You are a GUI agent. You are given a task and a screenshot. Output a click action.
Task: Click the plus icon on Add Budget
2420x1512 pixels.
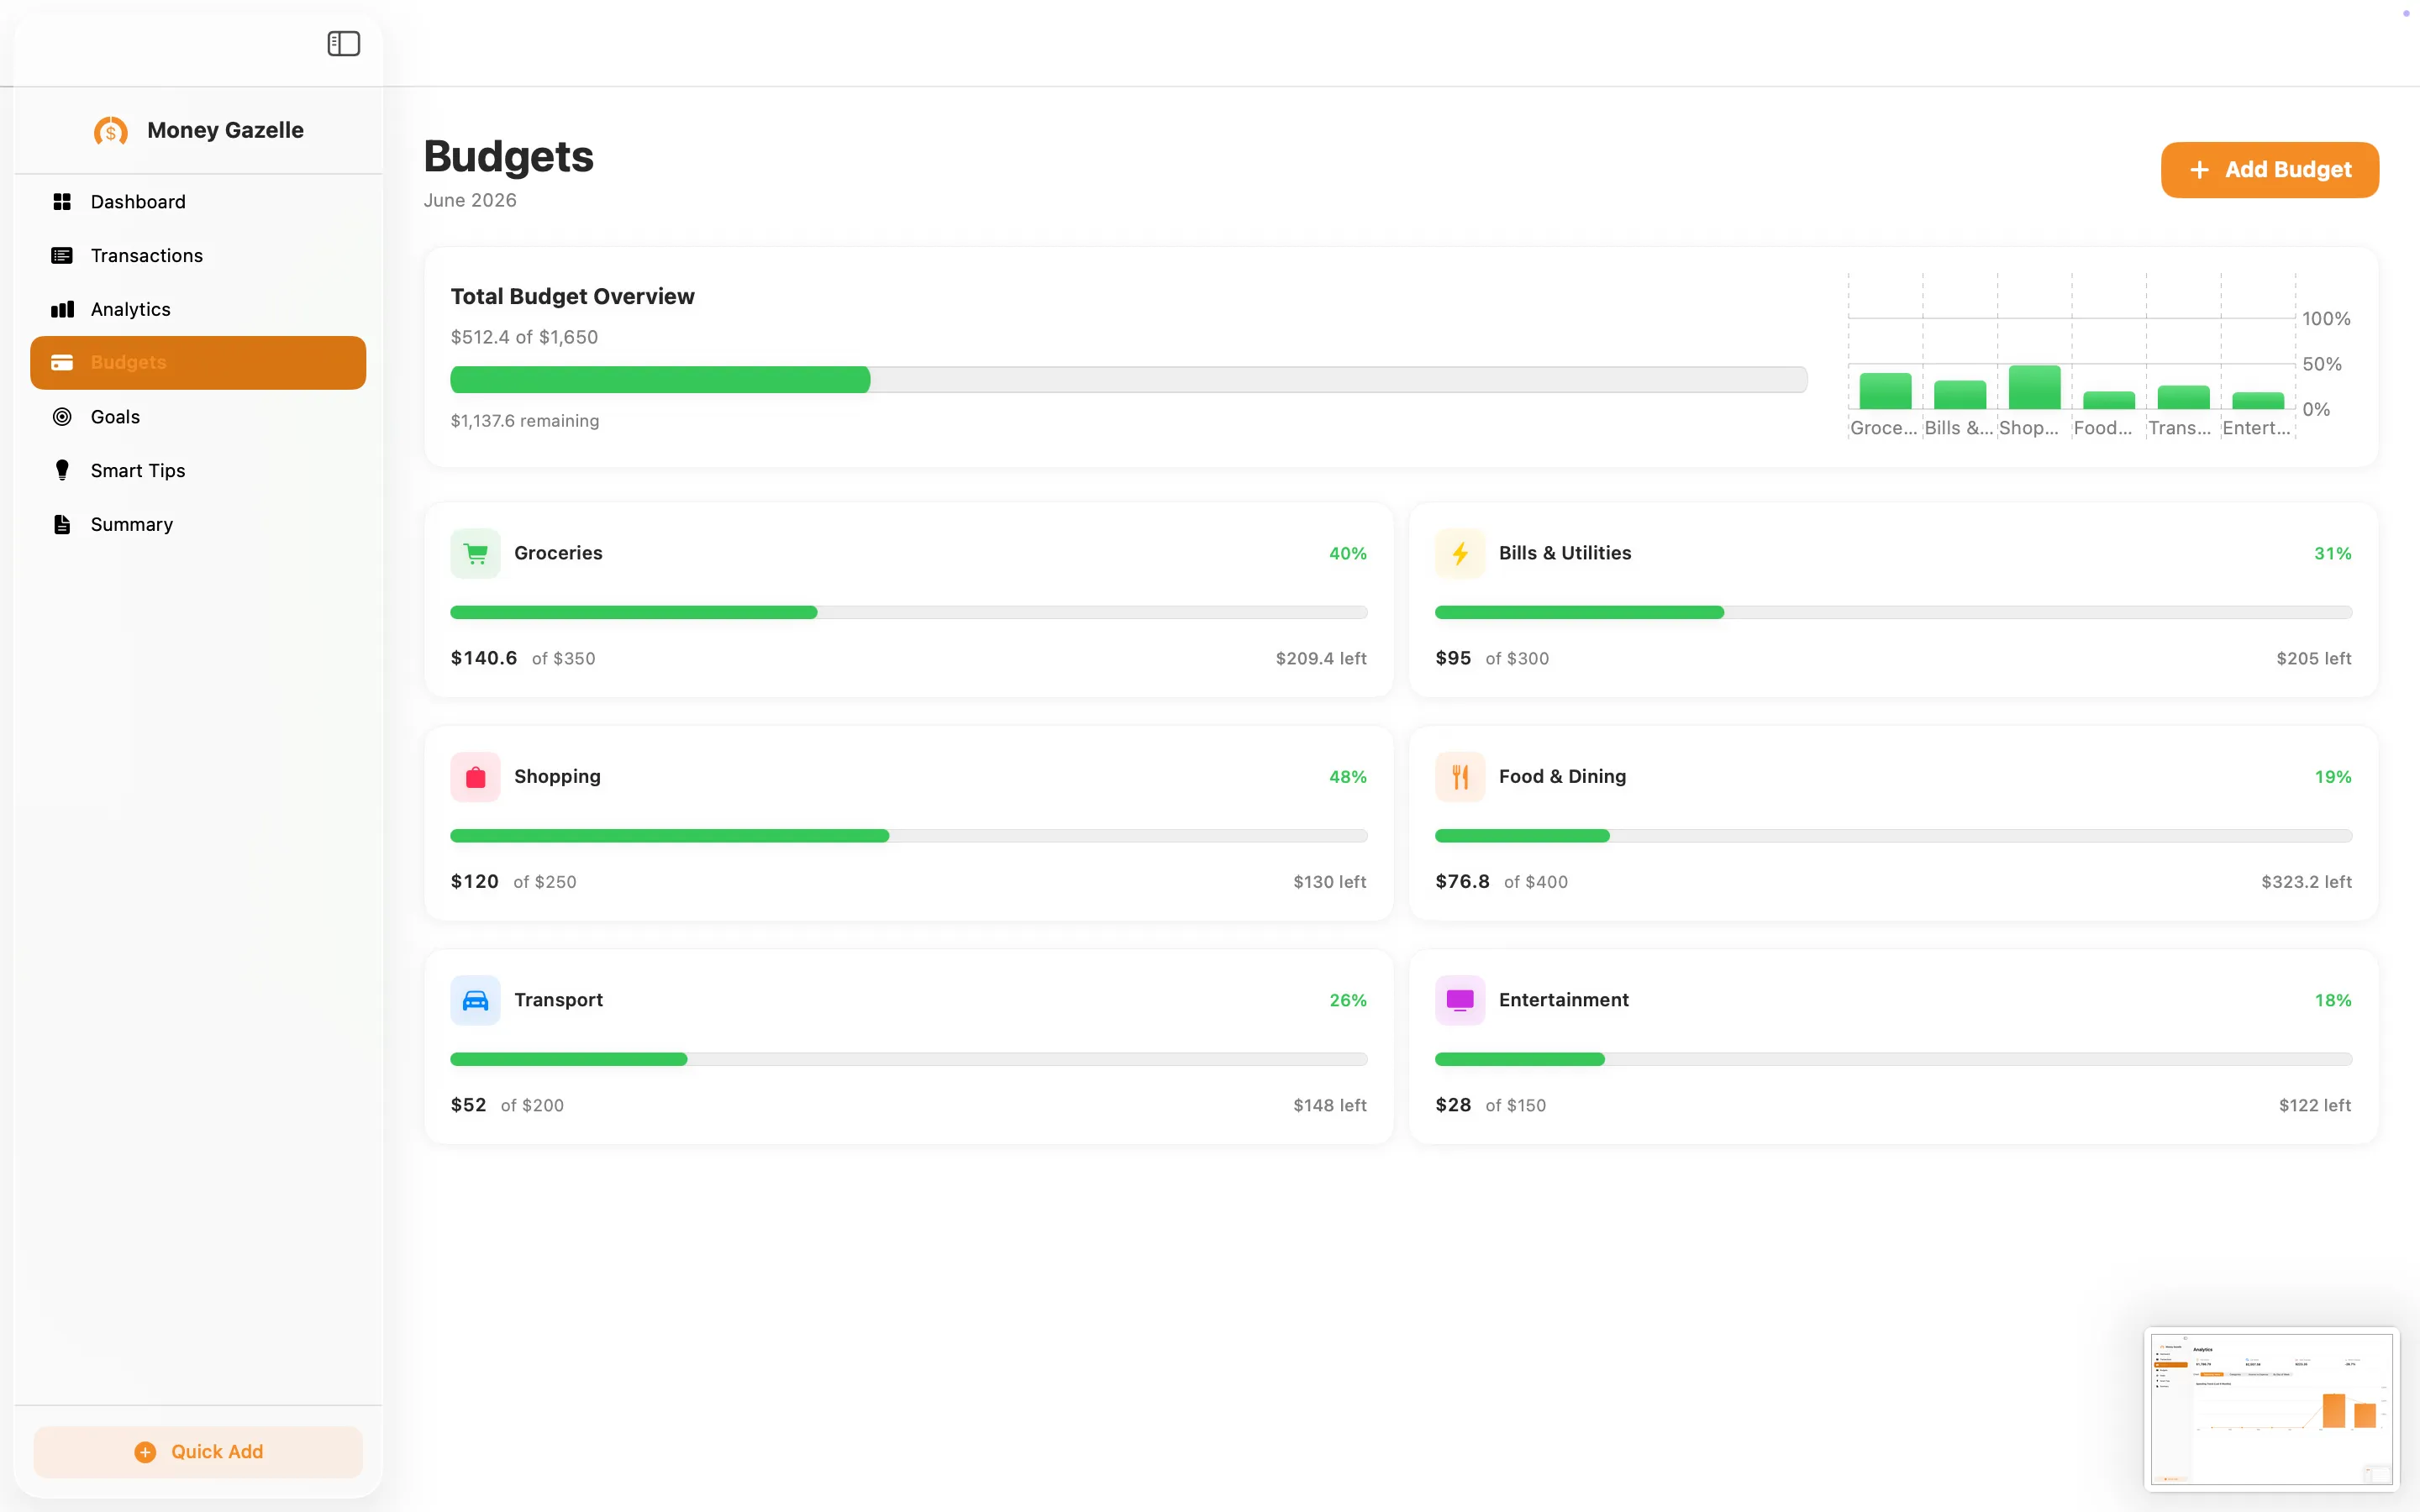pos(2199,170)
